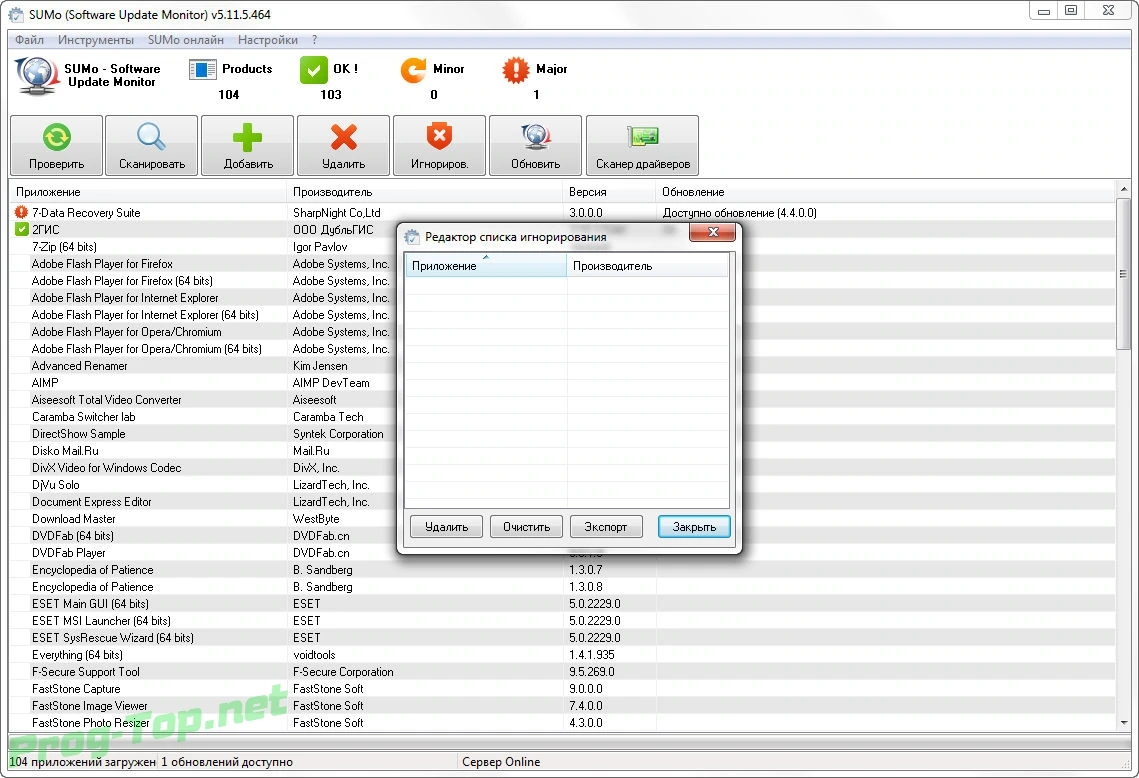Select the 7-Data Recovery Suite row
Screen dimensions: 1139x778
pos(562,212)
